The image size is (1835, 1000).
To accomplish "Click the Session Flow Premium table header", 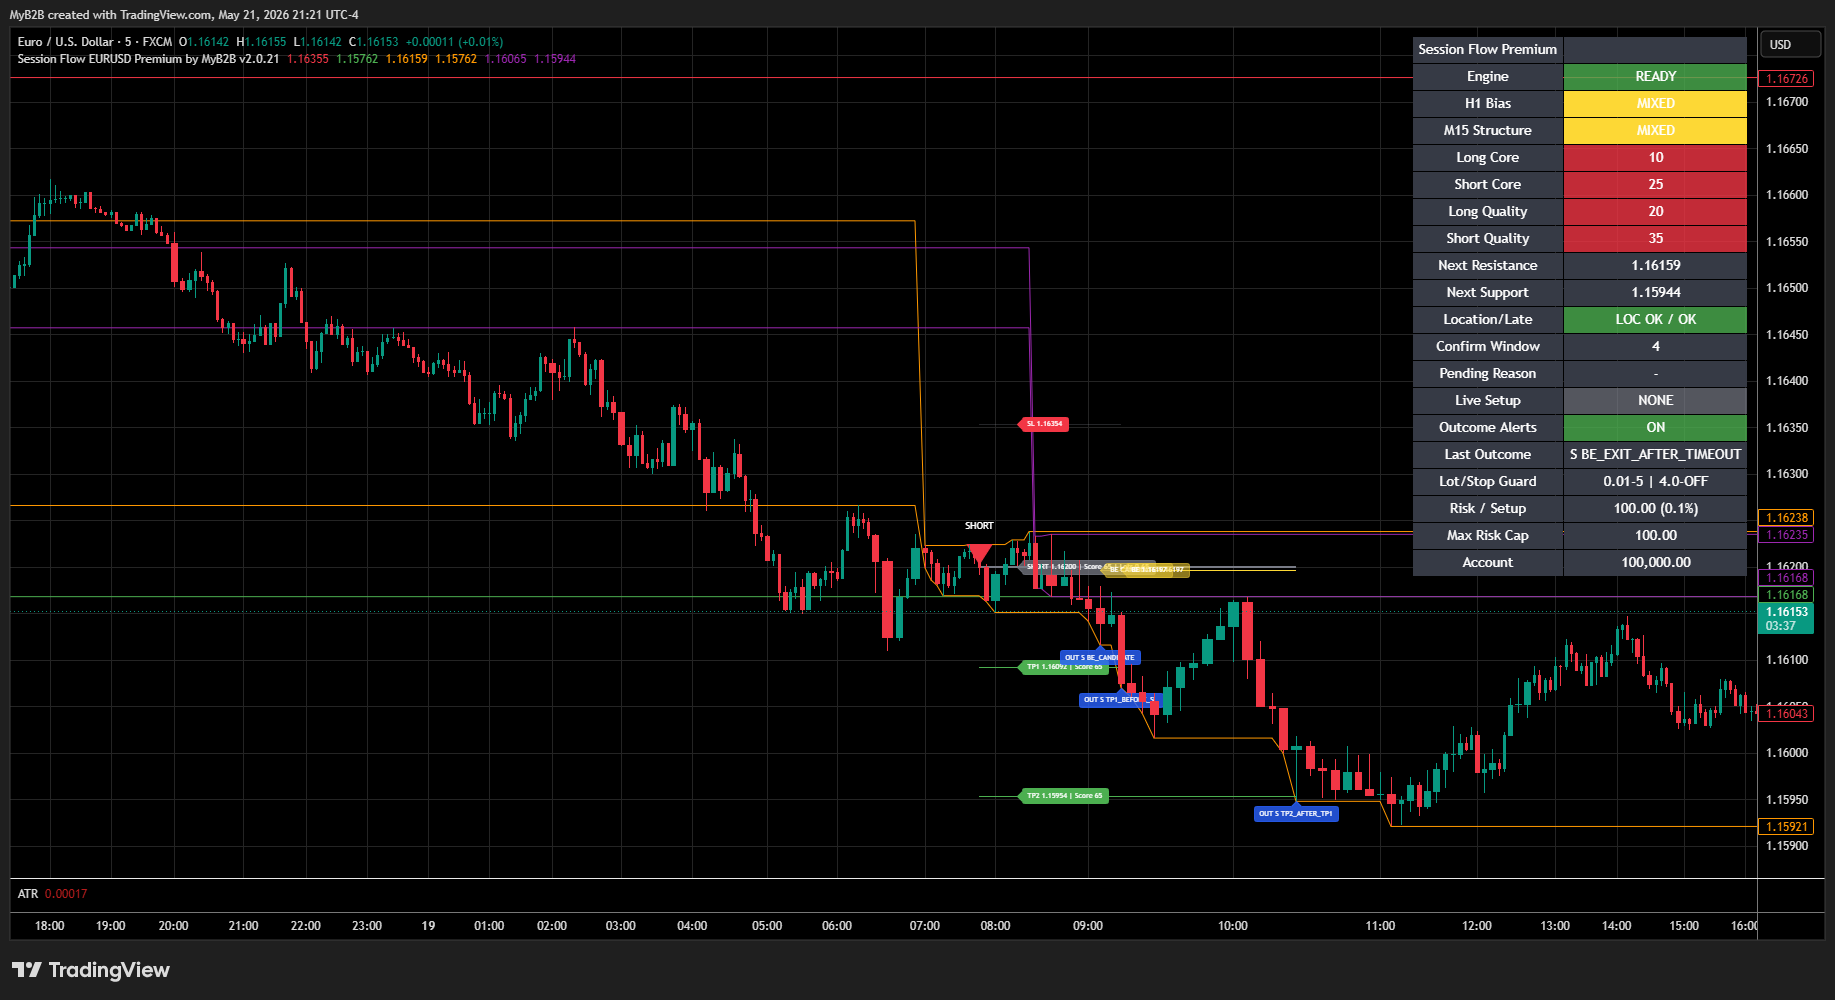I will (x=1488, y=49).
